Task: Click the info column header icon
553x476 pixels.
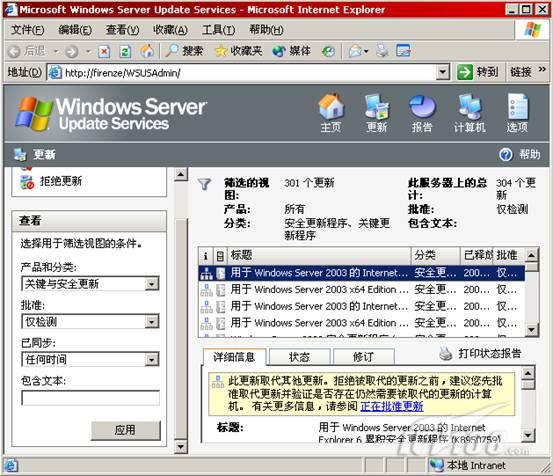Action: [x=206, y=256]
